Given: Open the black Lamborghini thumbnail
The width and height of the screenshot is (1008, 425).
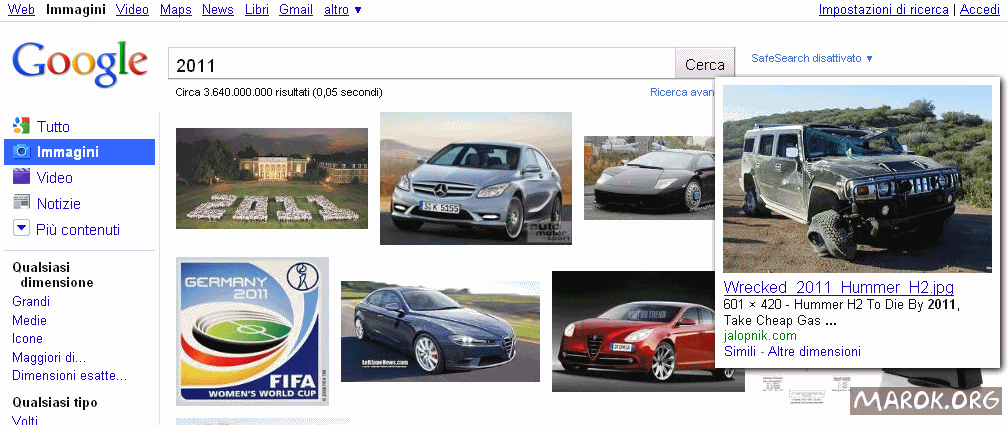Looking at the screenshot, I should tap(649, 177).
